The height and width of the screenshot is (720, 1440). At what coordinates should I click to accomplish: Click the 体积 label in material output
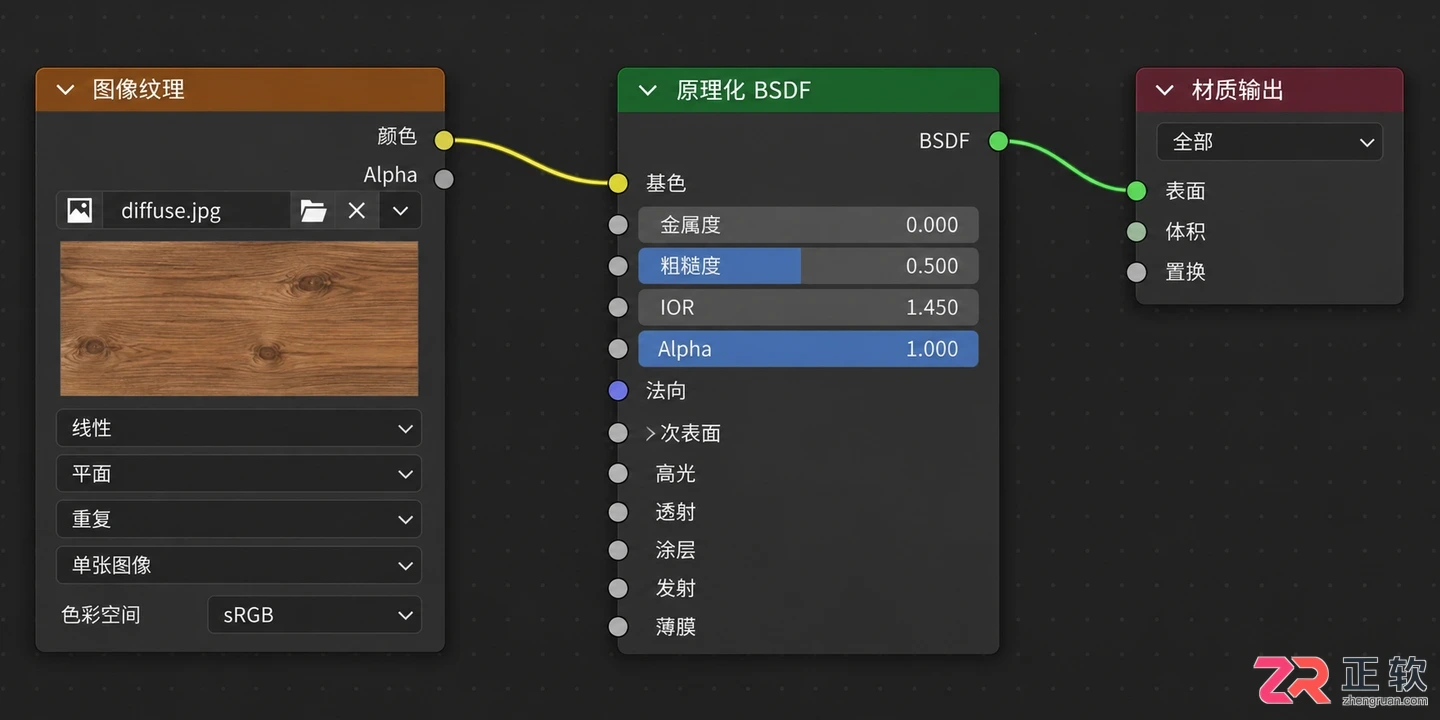click(1185, 232)
